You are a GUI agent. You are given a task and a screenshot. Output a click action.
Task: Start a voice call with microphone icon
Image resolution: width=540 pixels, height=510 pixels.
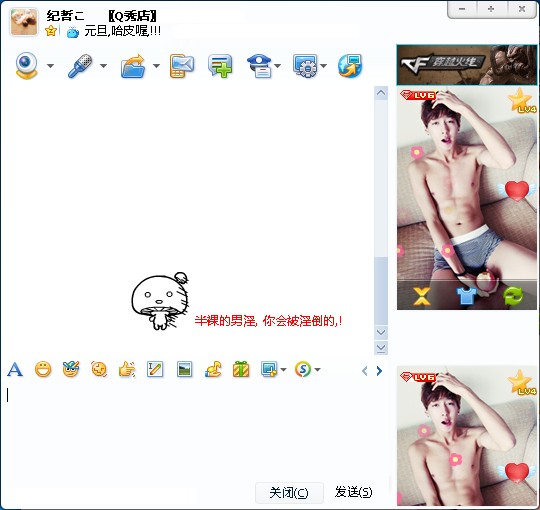(80, 65)
